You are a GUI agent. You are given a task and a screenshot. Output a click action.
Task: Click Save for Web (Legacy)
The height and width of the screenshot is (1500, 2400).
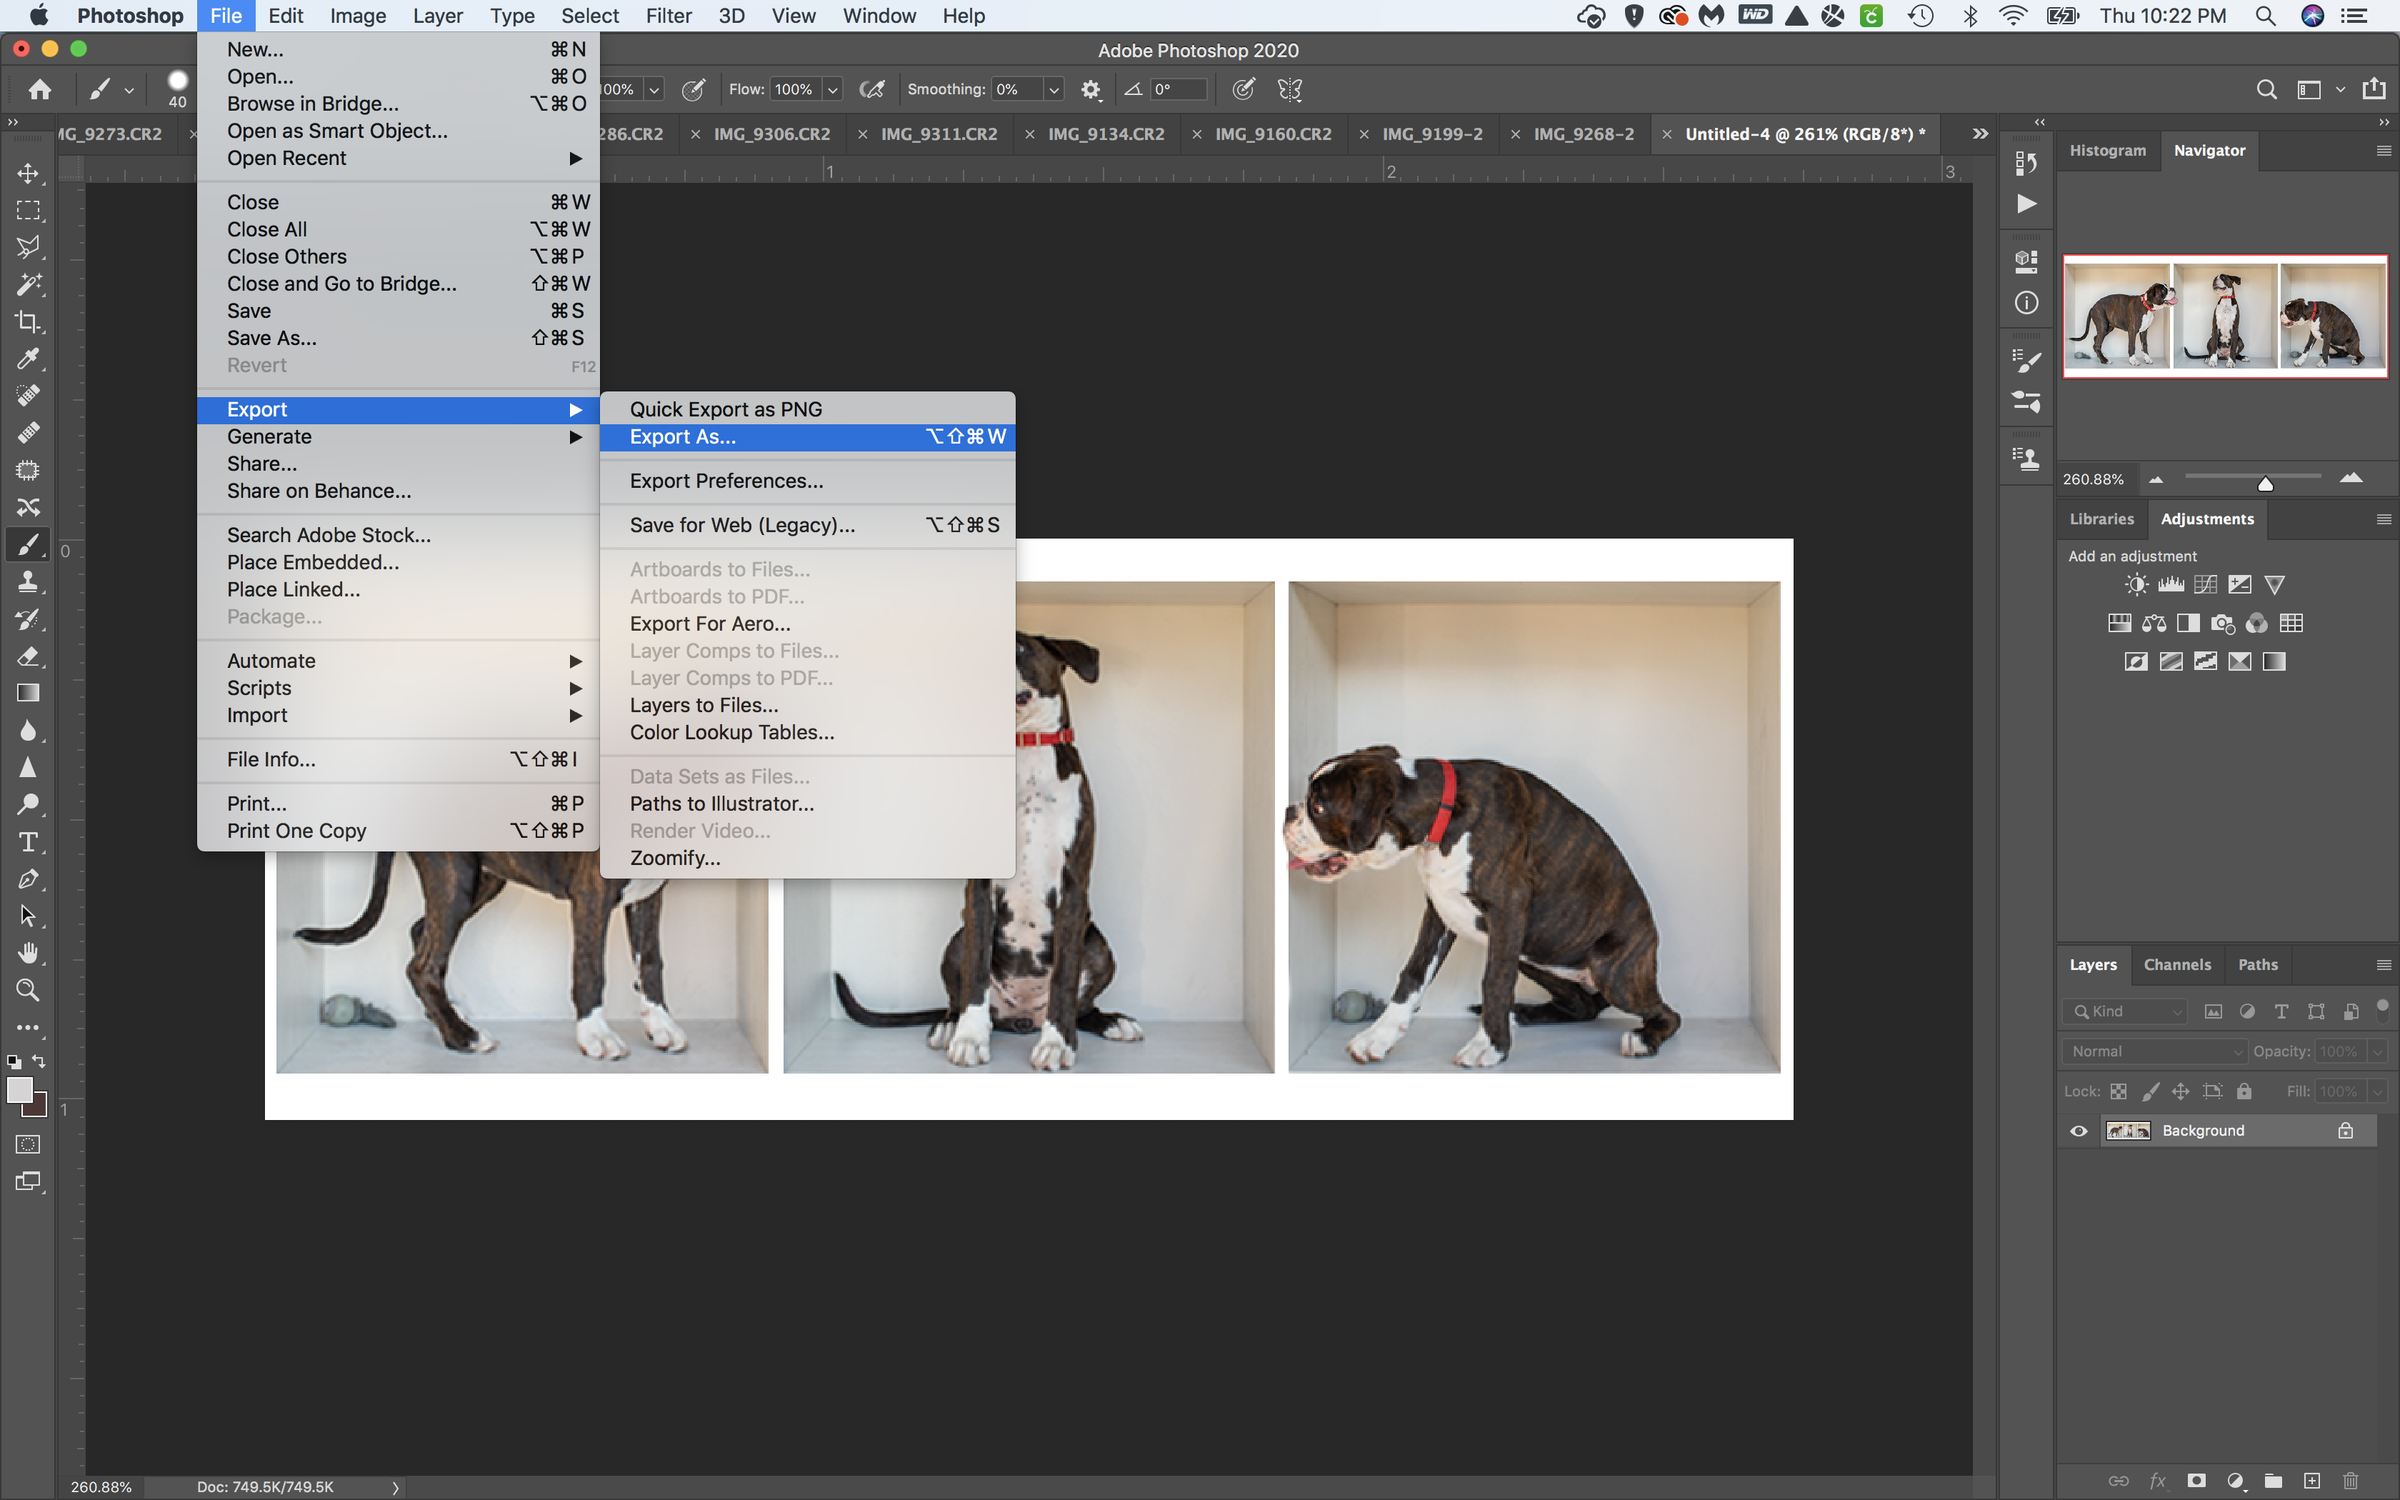(x=740, y=525)
